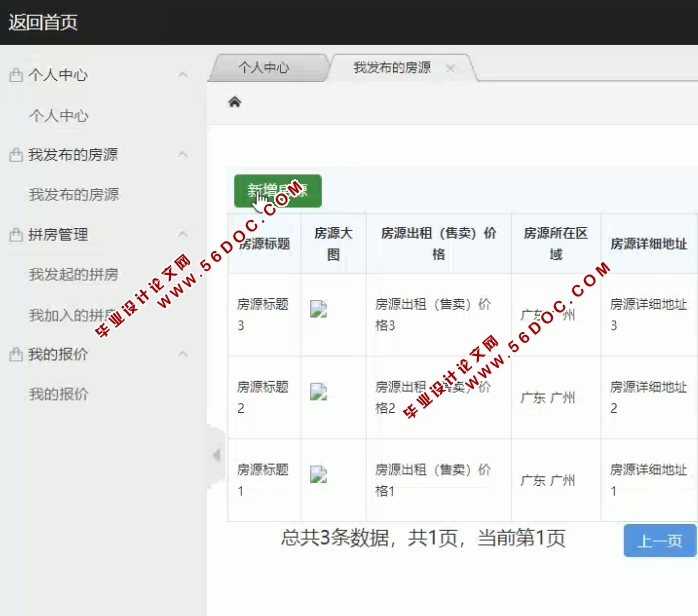Viewport: 698px width, 616px height.
Task: Collapse the 拼房管理 group chevron
Action: 183,234
